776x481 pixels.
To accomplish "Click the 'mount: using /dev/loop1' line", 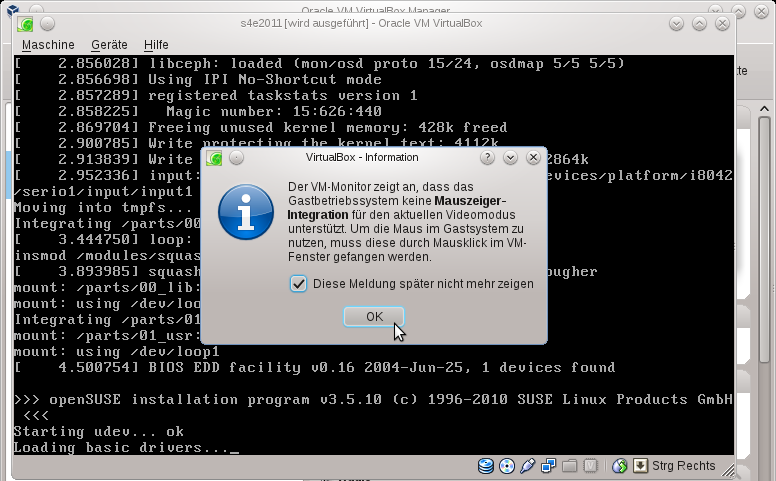I will point(117,351).
